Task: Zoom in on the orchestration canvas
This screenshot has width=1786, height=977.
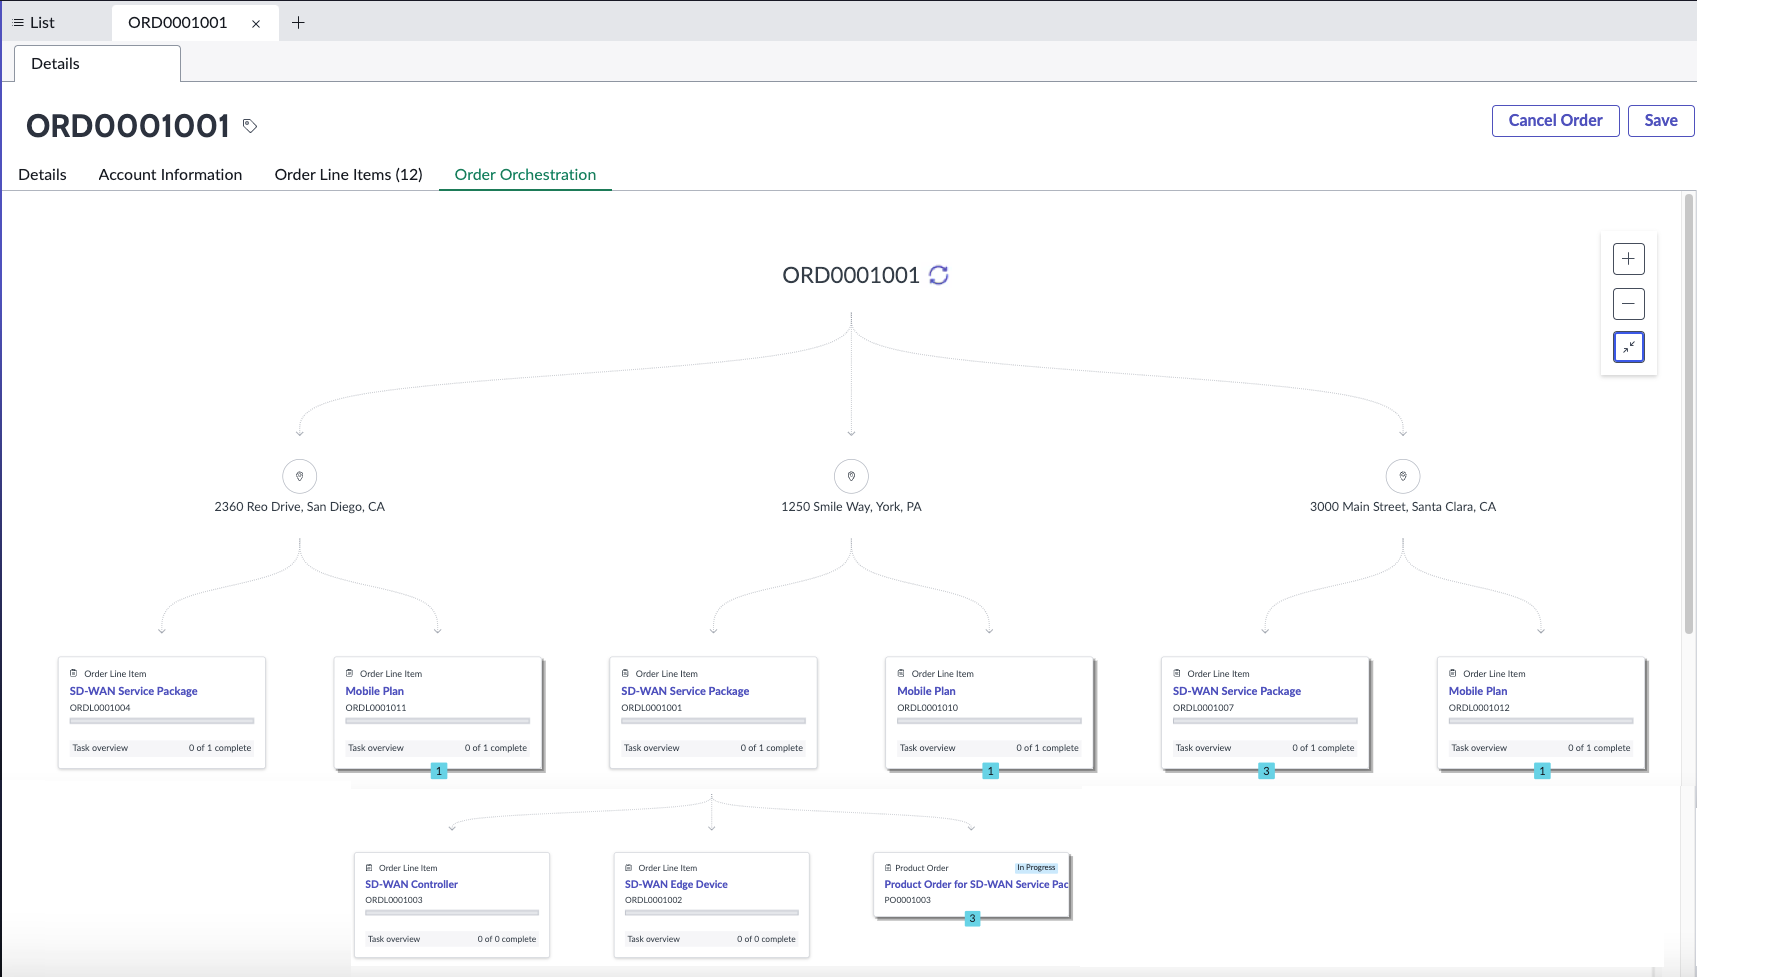Action: point(1629,259)
